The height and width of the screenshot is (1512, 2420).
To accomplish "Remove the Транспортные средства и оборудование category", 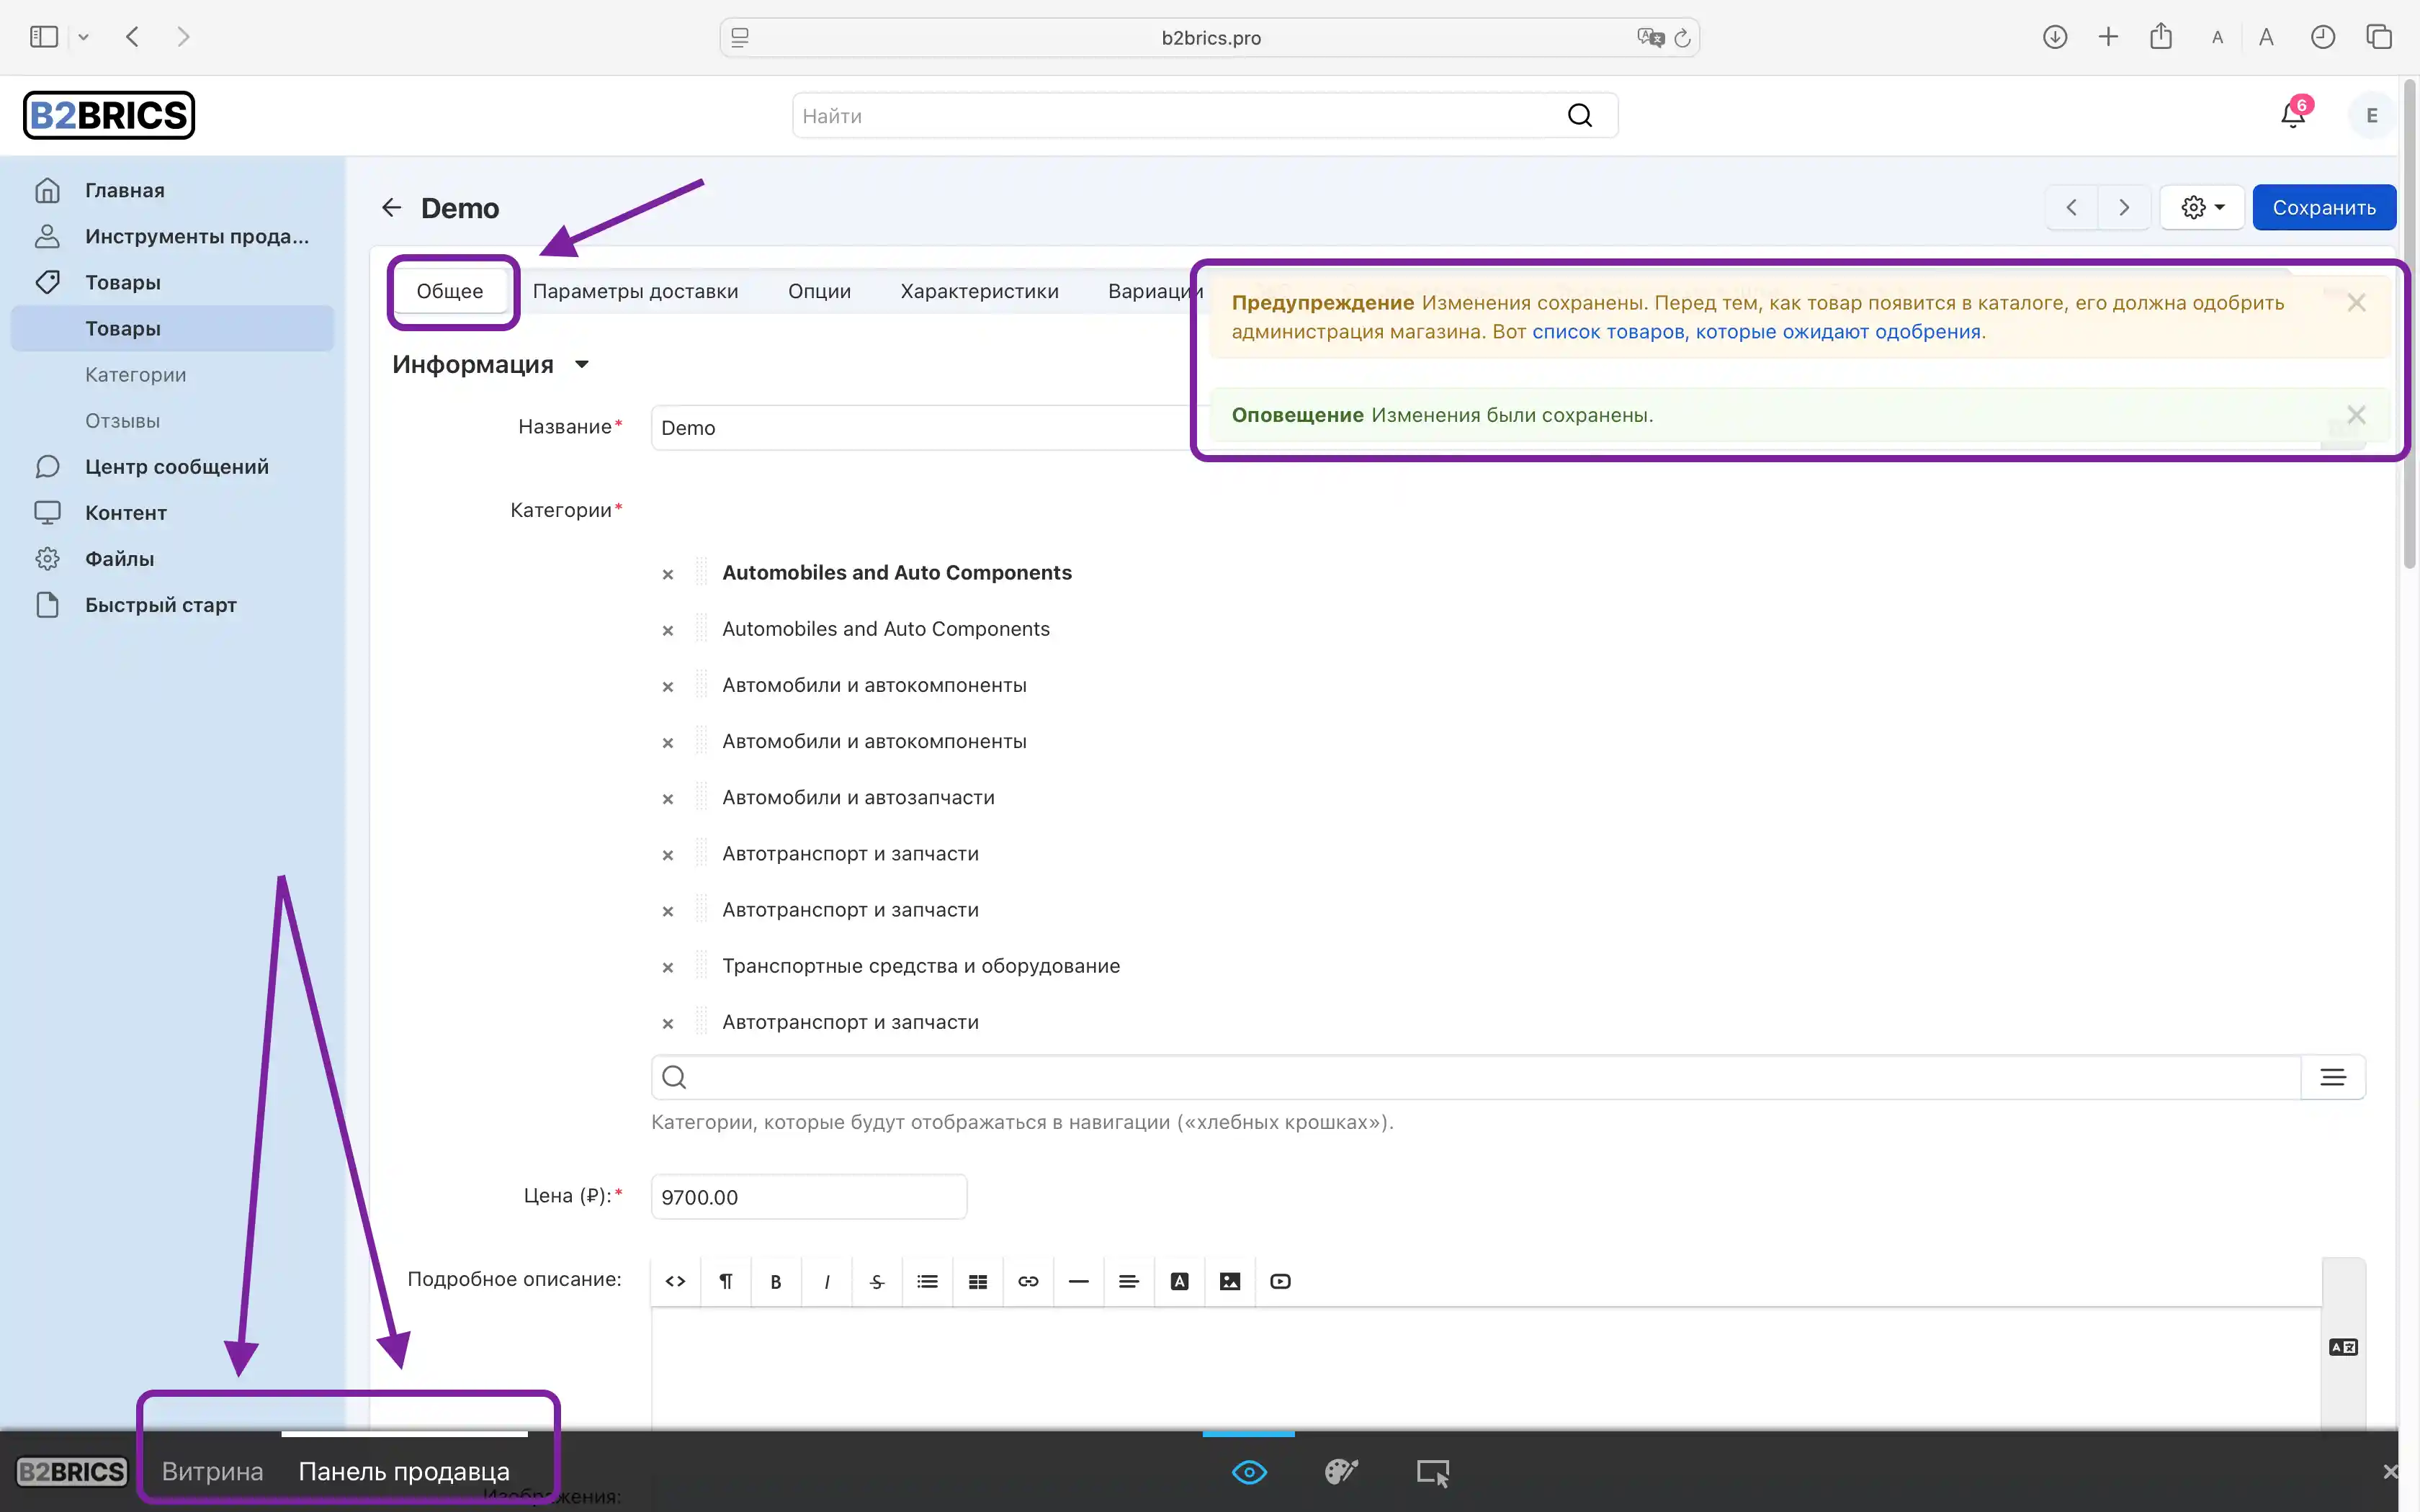I will click(x=668, y=967).
